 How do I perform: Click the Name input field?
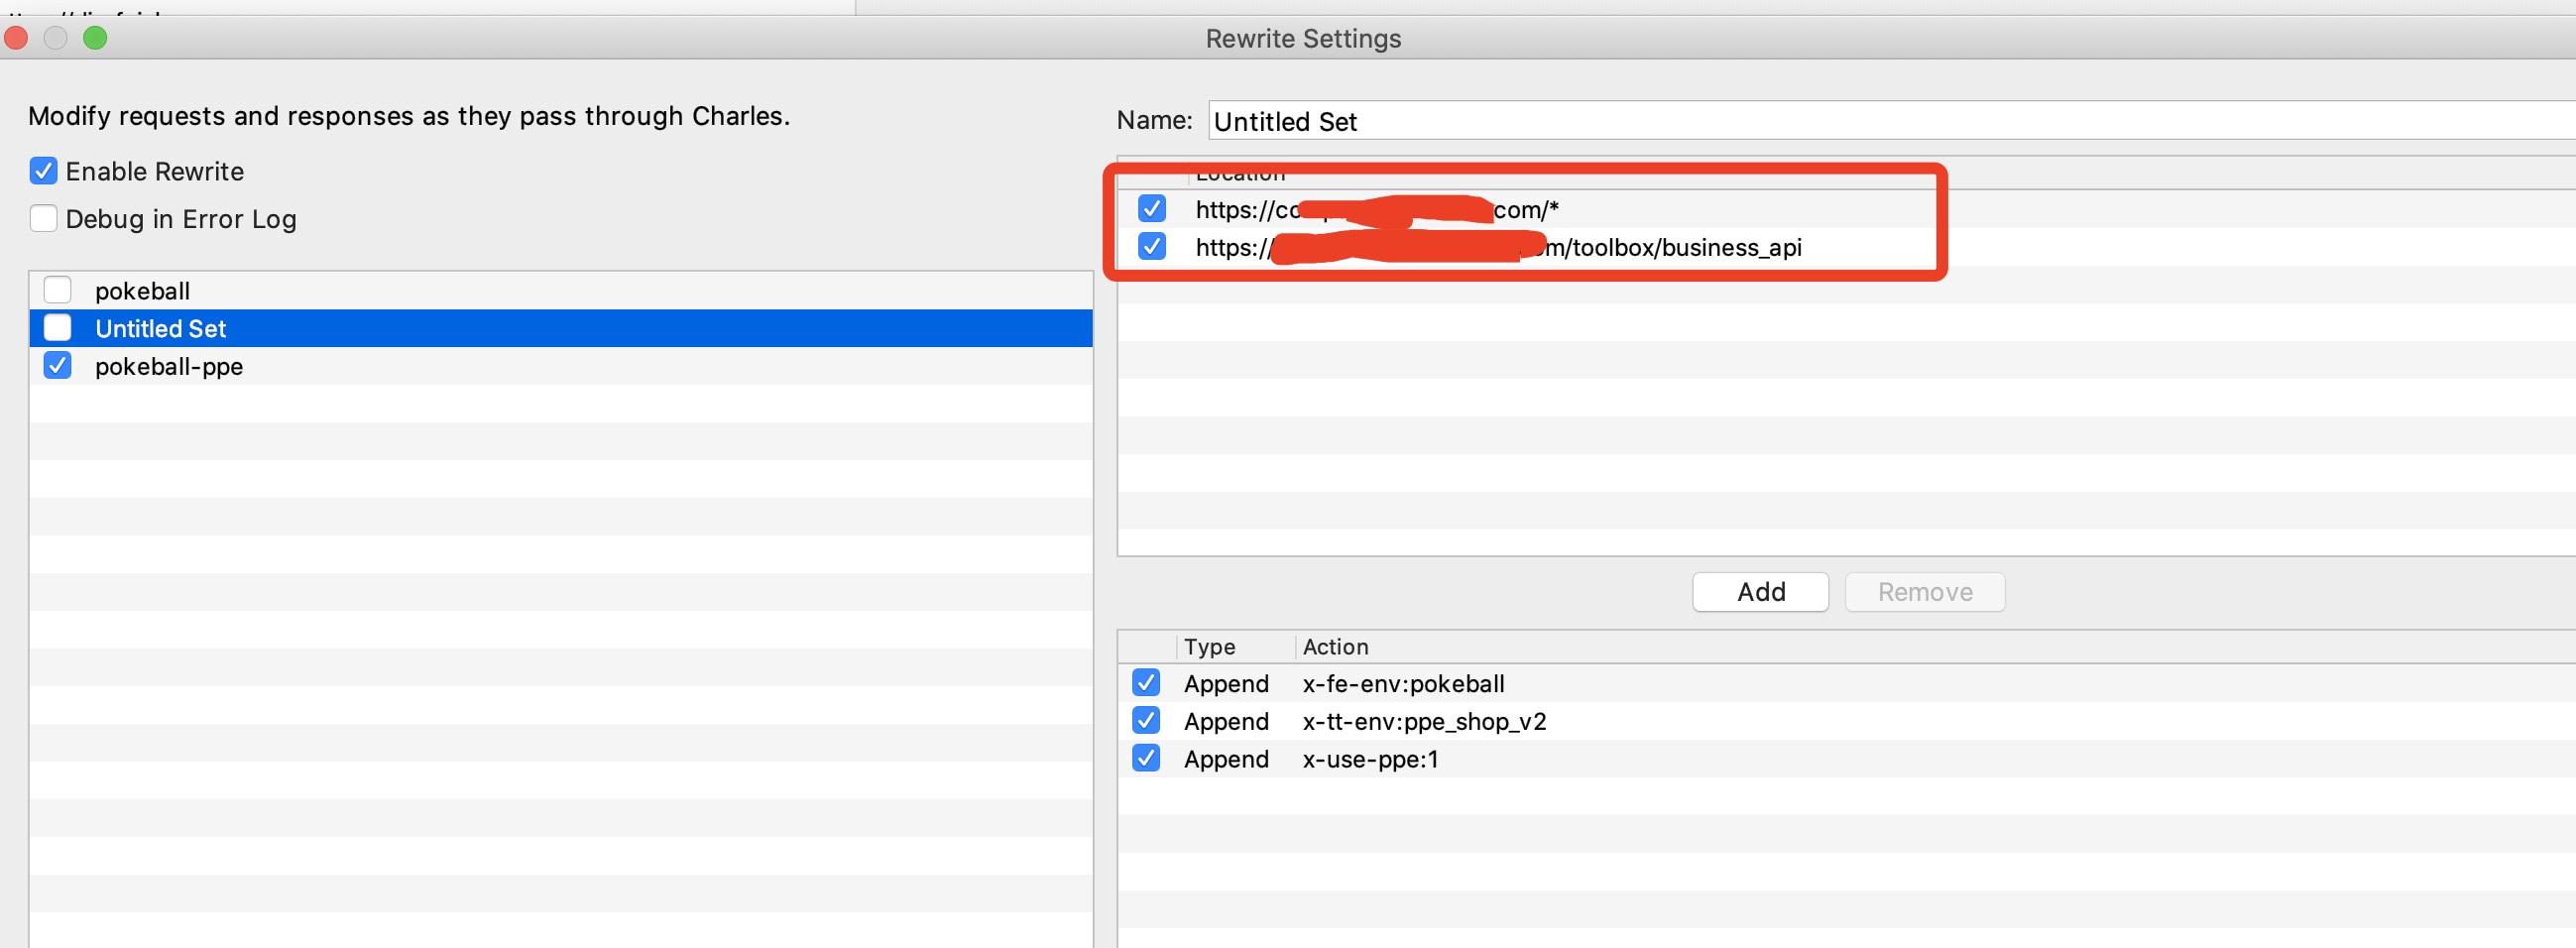(x=1880, y=121)
